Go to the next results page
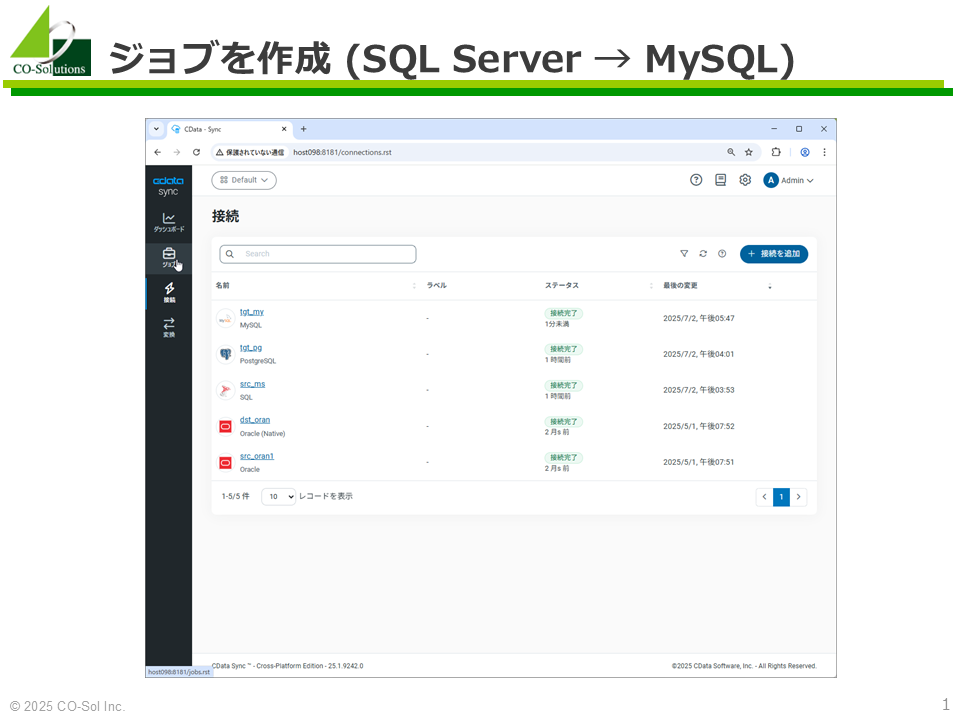This screenshot has width=960, height=720. [x=798, y=497]
